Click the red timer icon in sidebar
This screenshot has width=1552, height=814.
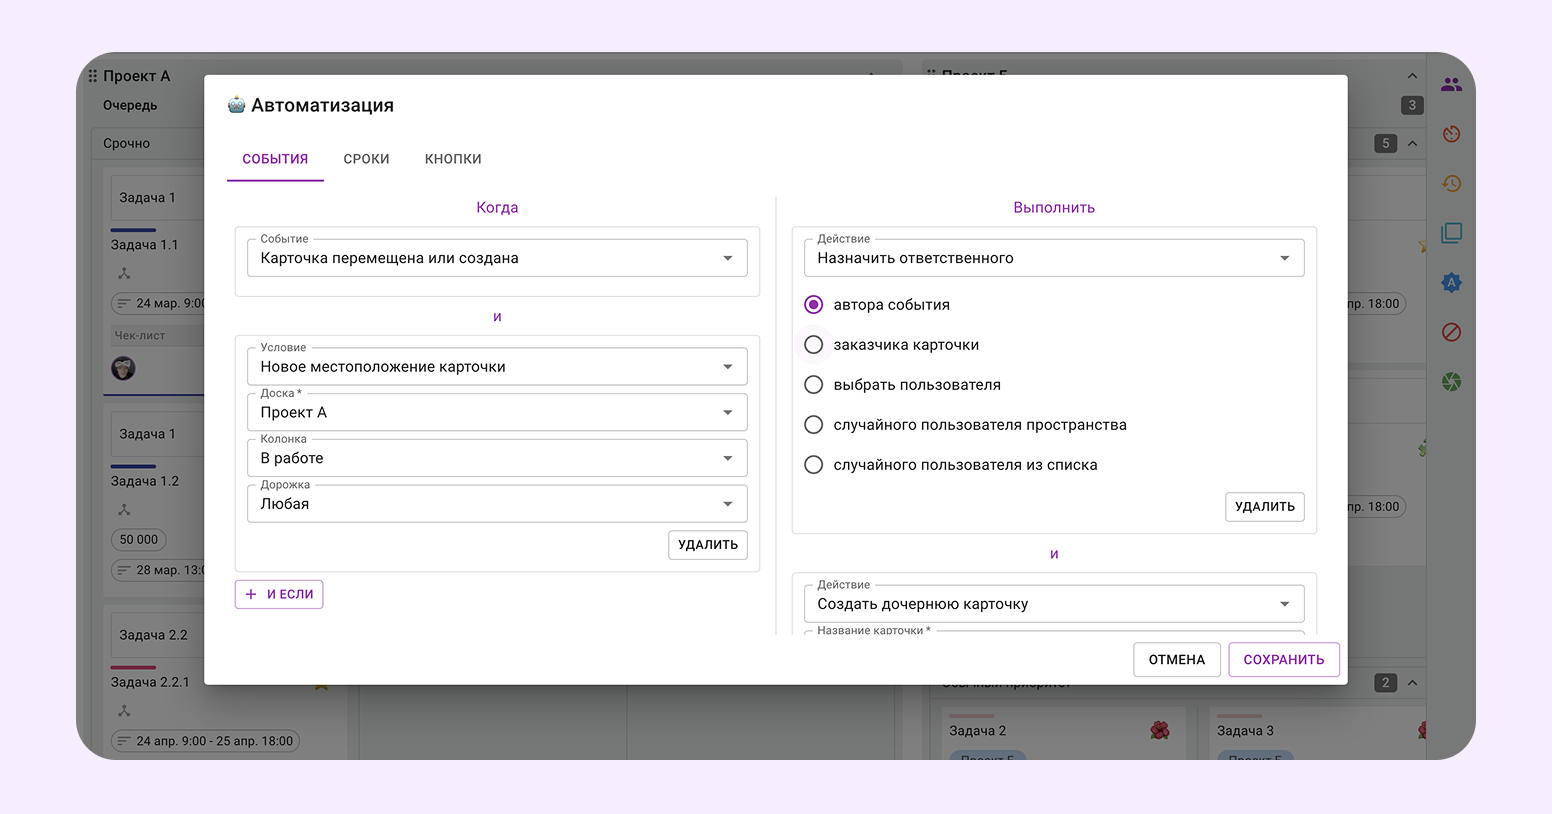[1451, 134]
